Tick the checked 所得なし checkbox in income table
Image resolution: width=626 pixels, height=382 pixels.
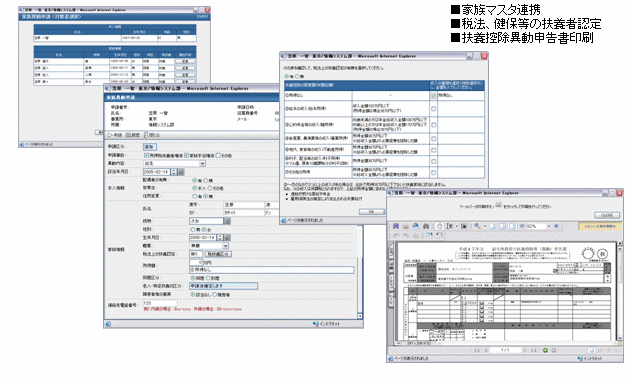pyautogui.click(x=434, y=95)
